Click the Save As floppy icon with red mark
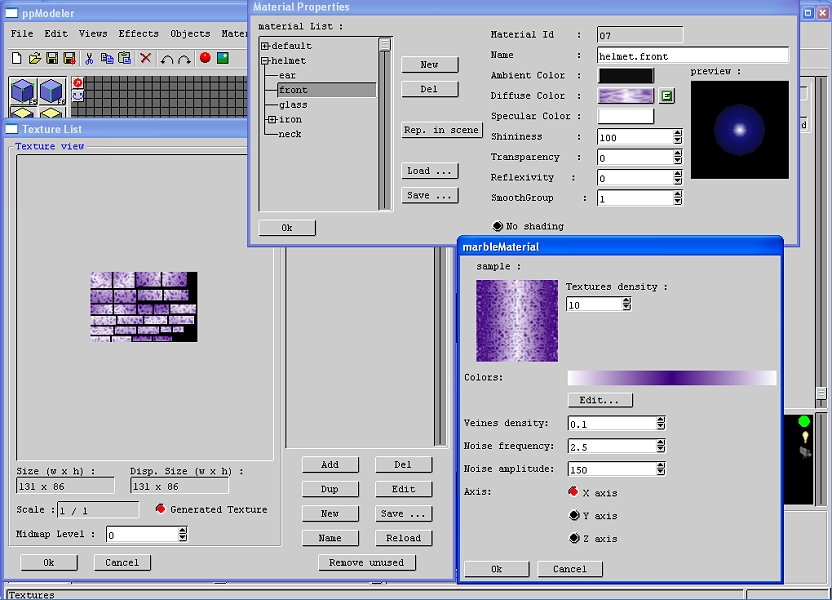Image resolution: width=832 pixels, height=600 pixels. [x=70, y=58]
